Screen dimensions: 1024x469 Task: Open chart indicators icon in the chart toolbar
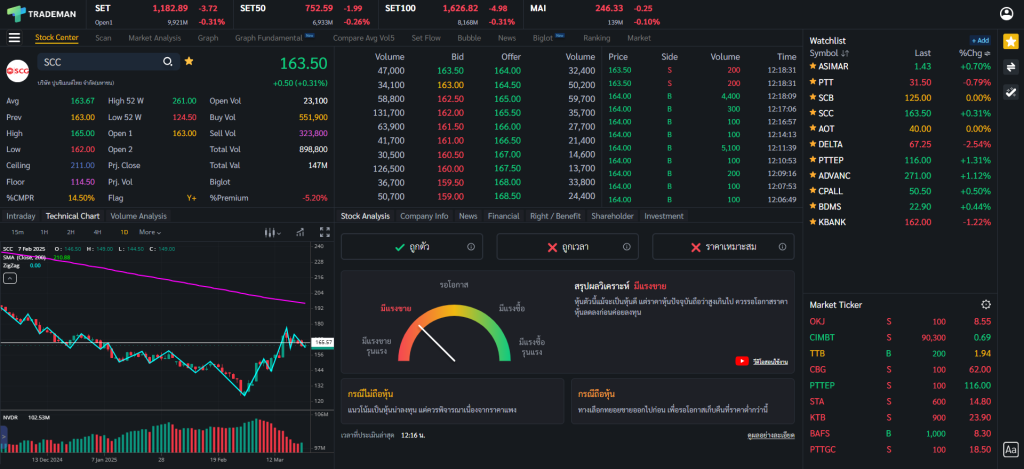[x=298, y=232]
